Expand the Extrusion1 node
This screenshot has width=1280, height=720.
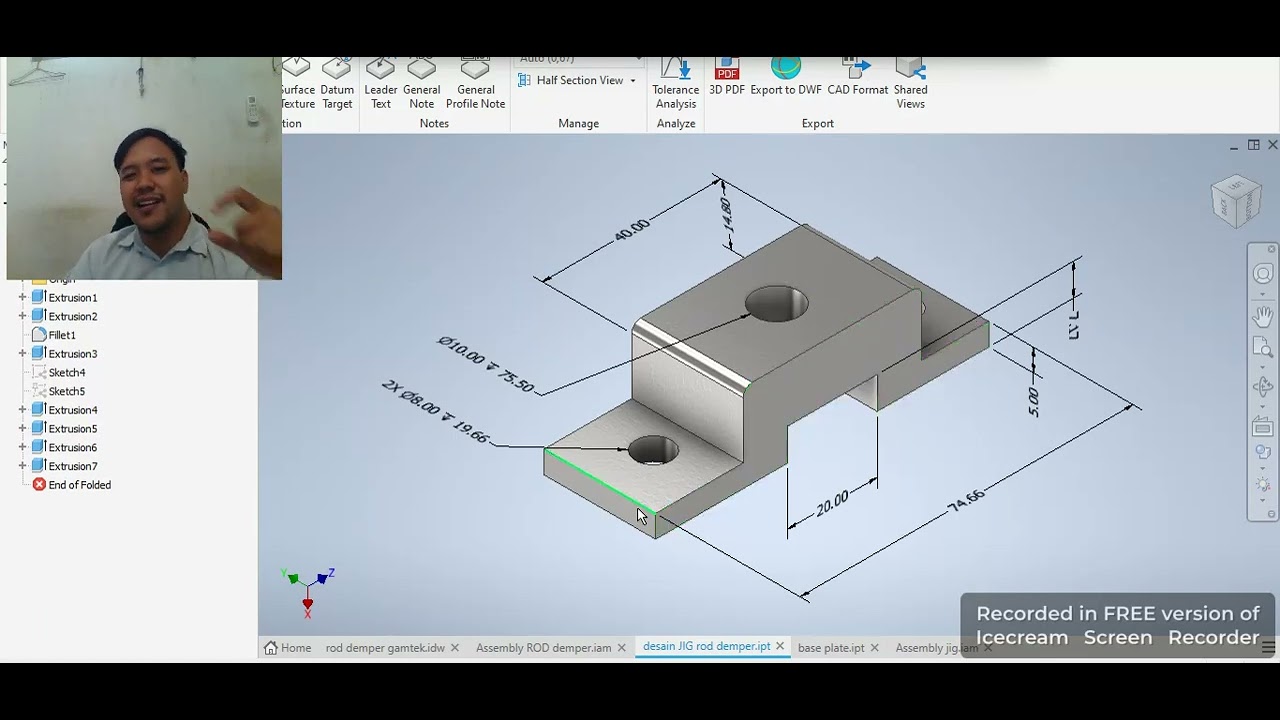coord(22,297)
